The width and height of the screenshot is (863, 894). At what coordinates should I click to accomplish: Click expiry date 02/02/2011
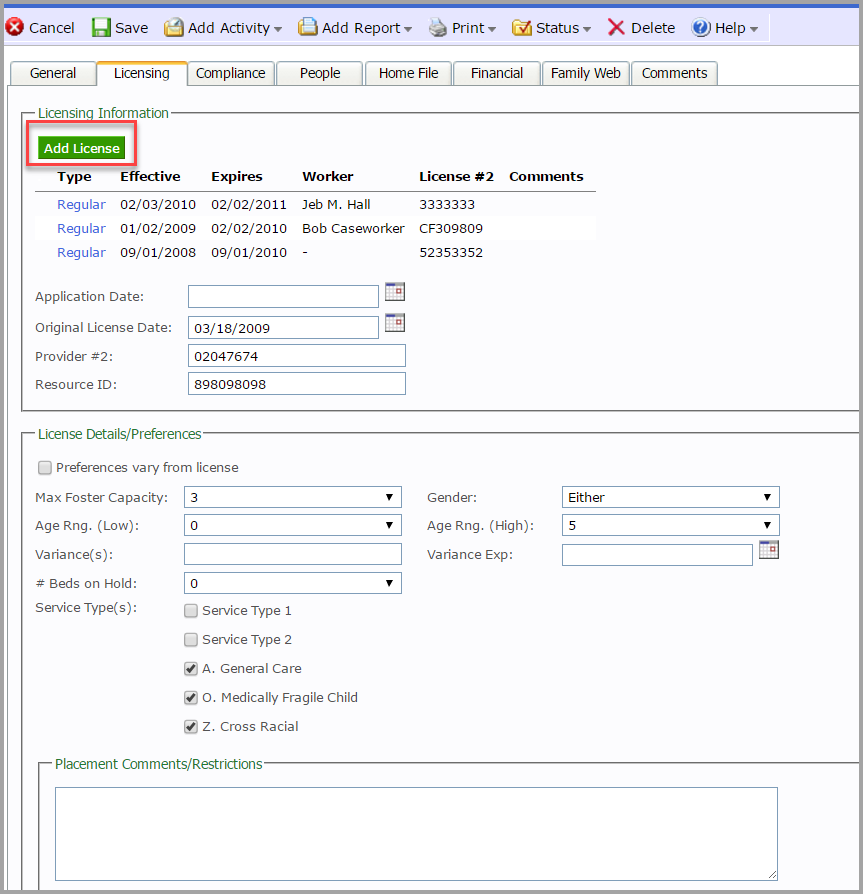click(x=249, y=205)
